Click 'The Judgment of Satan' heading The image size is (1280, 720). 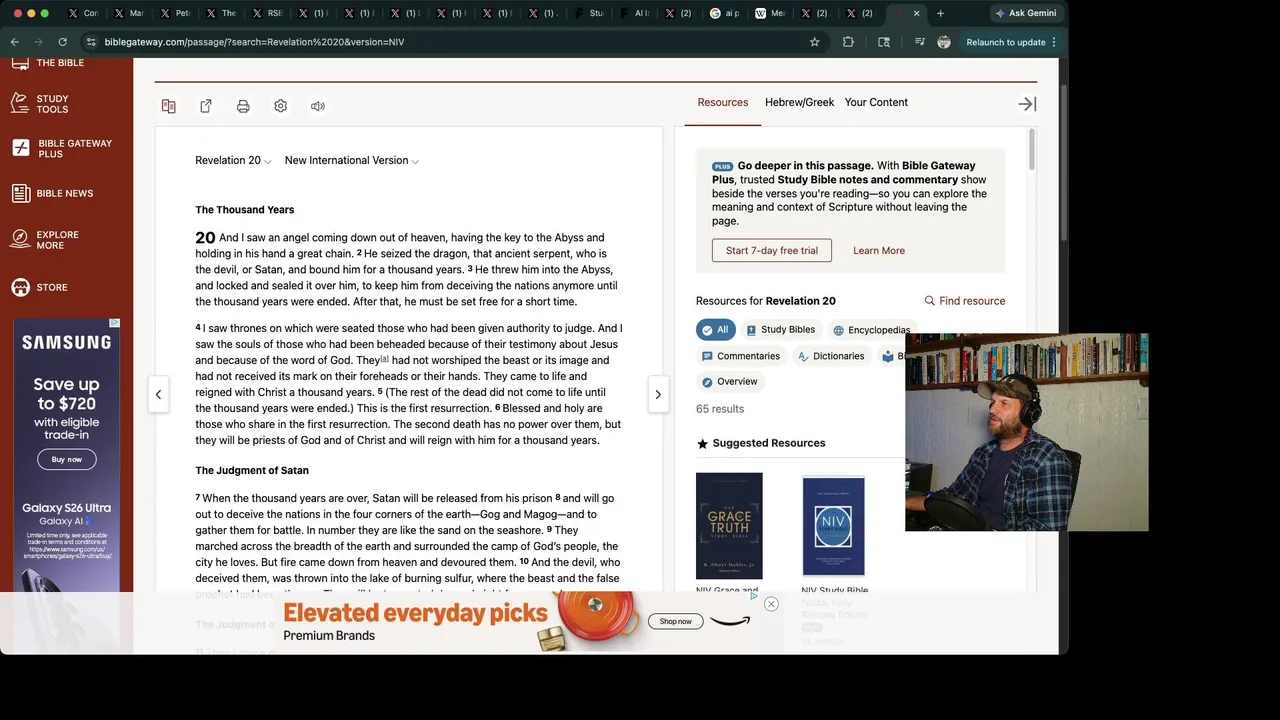pyautogui.click(x=252, y=470)
